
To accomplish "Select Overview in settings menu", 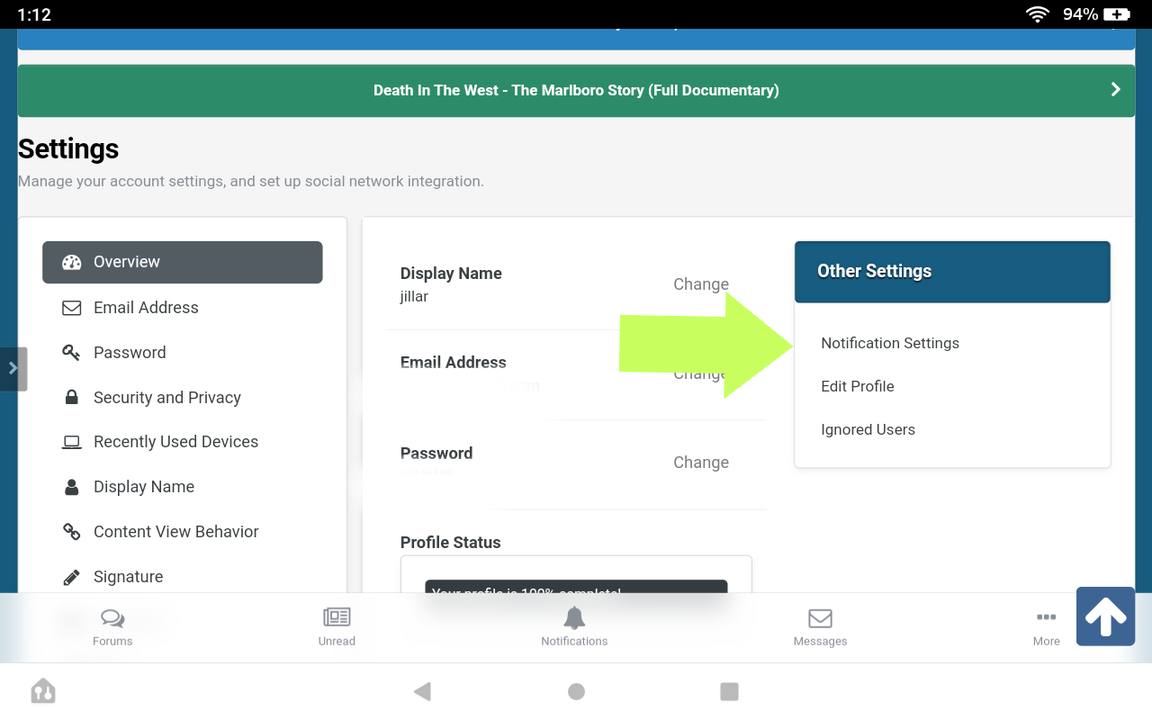I will [182, 262].
